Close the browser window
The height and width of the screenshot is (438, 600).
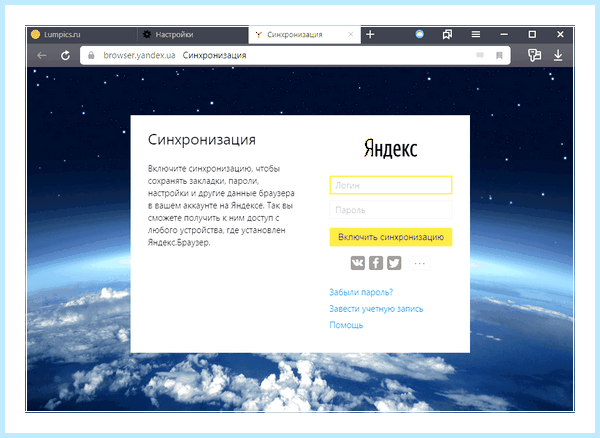click(560, 34)
